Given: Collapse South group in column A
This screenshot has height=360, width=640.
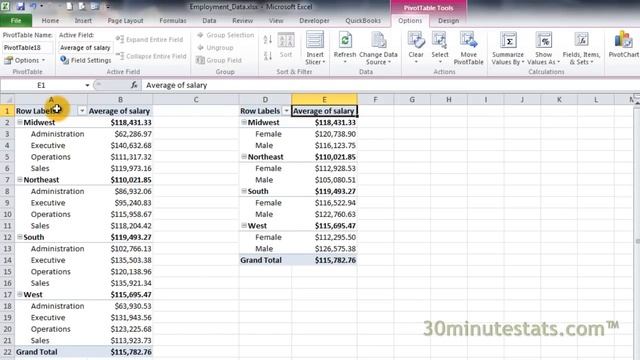Looking at the screenshot, I should pyautogui.click(x=20, y=237).
